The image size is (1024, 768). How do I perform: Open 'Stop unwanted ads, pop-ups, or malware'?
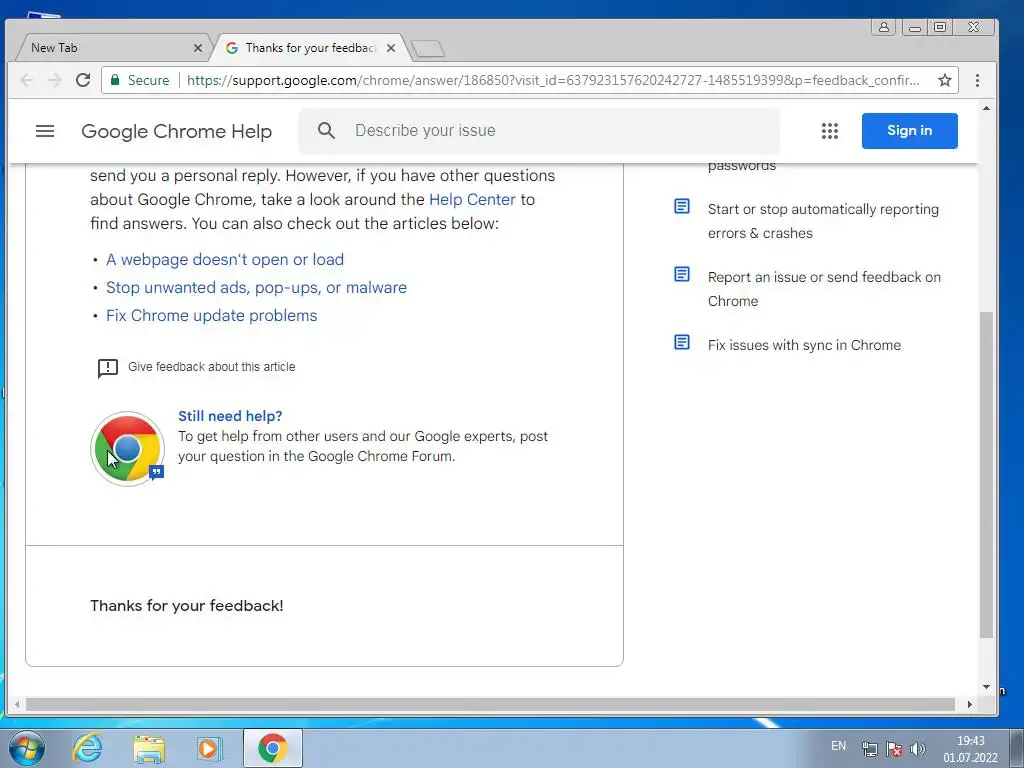coord(256,287)
